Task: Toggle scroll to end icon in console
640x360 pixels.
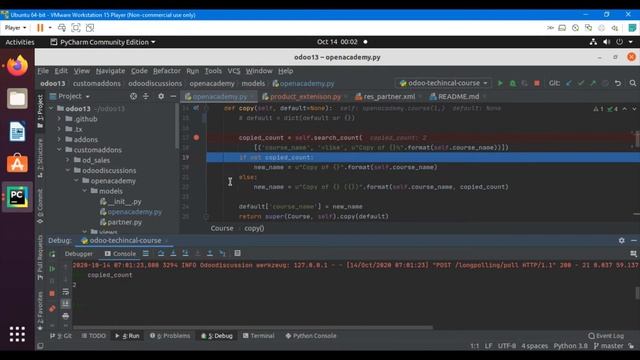Action: tap(66, 304)
